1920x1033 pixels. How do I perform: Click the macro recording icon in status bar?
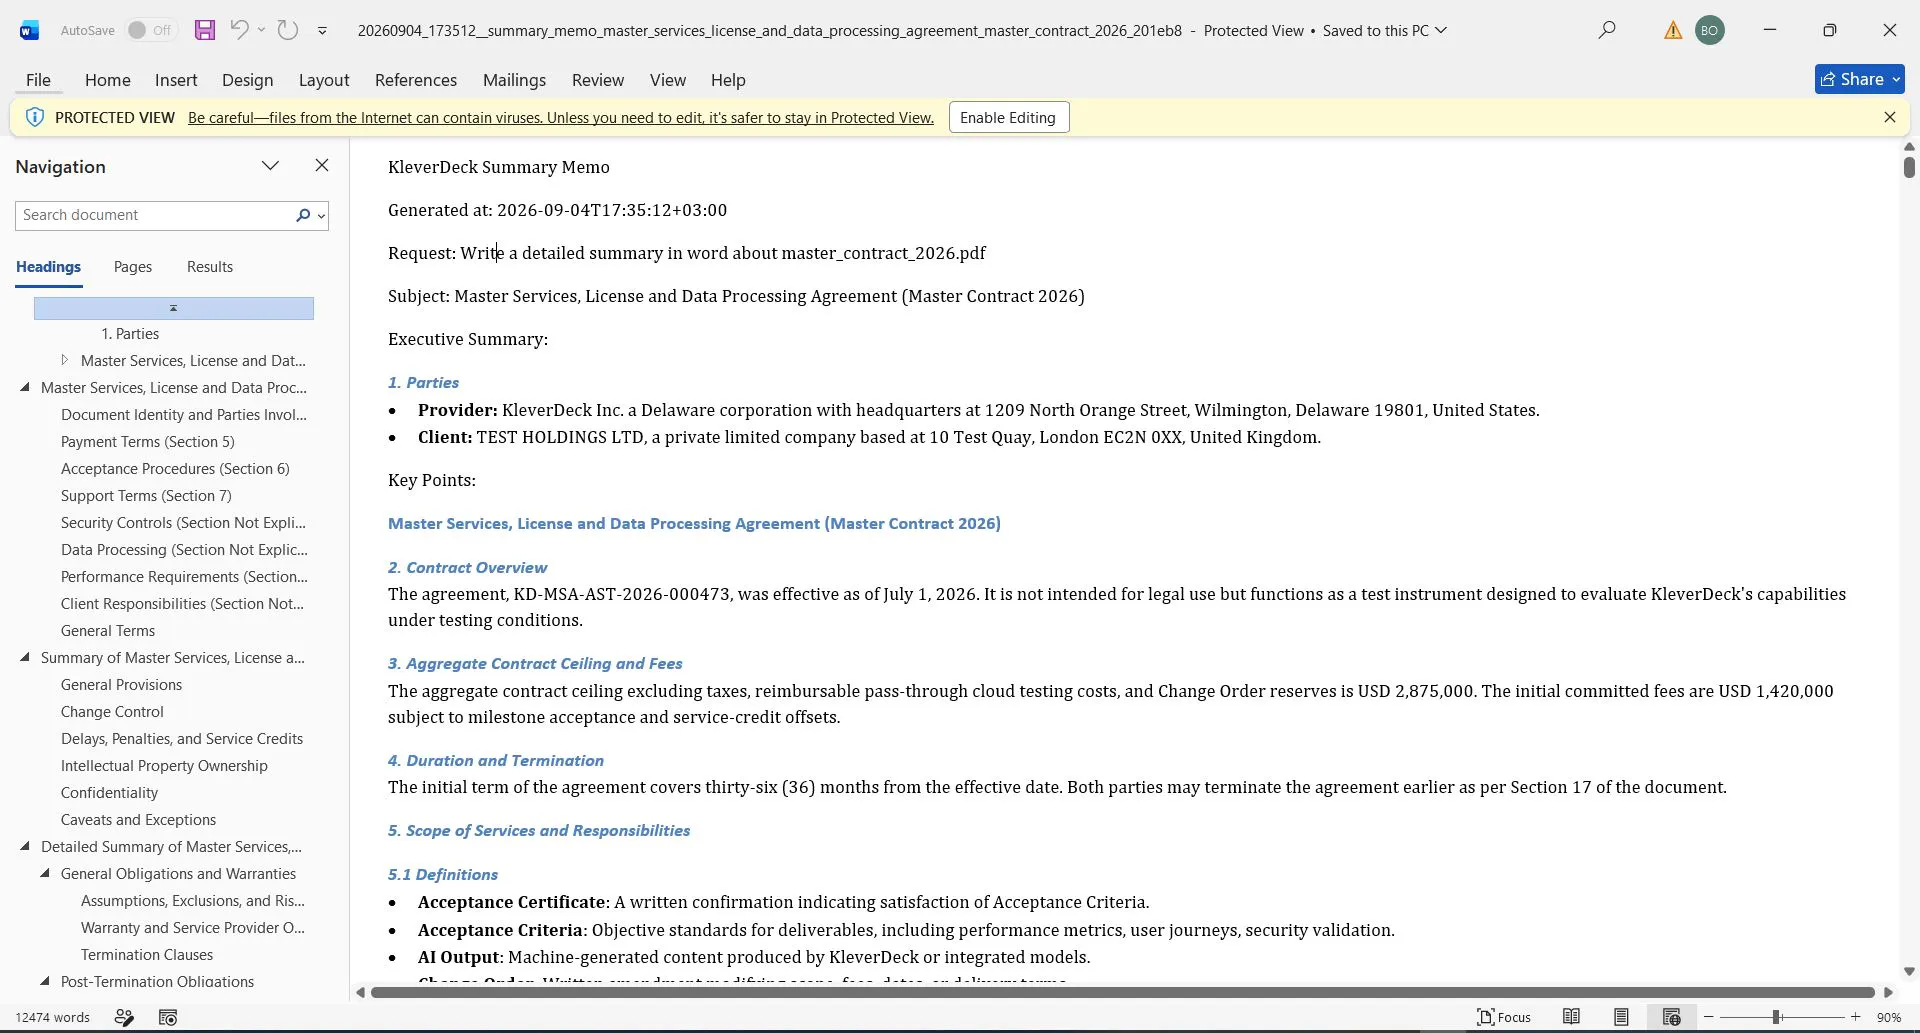[168, 1017]
